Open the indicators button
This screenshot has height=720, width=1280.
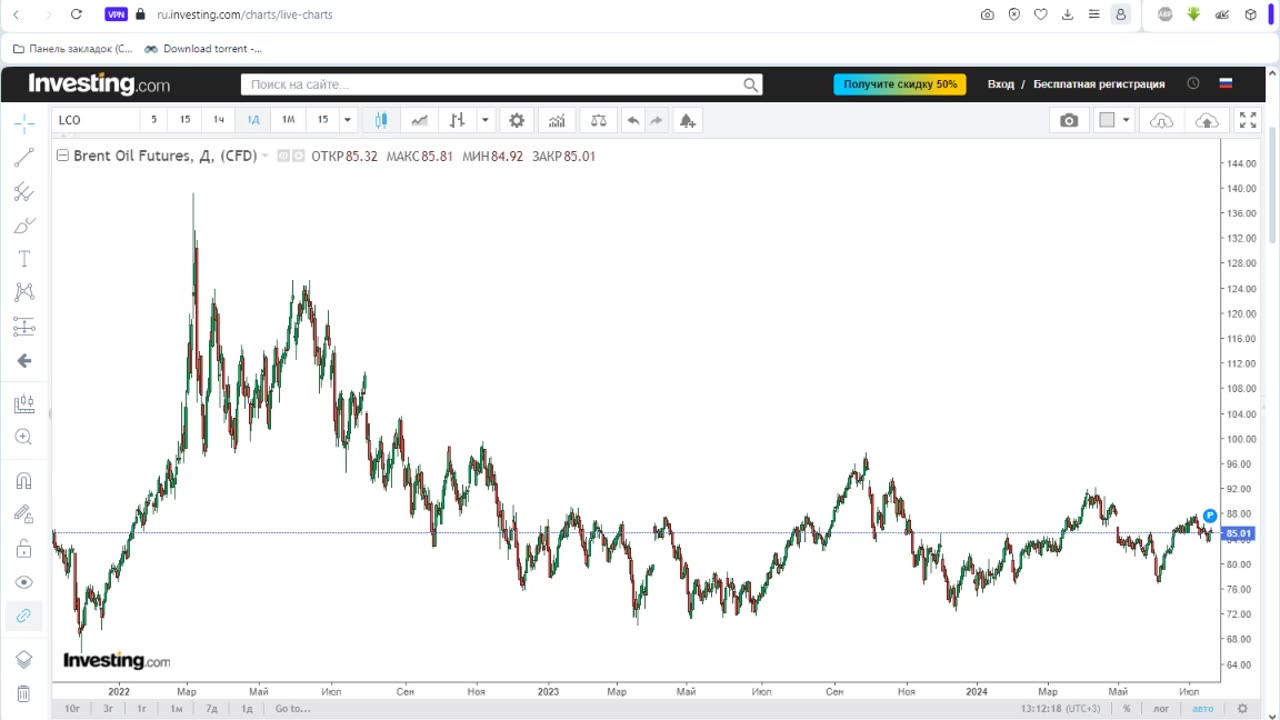557,120
